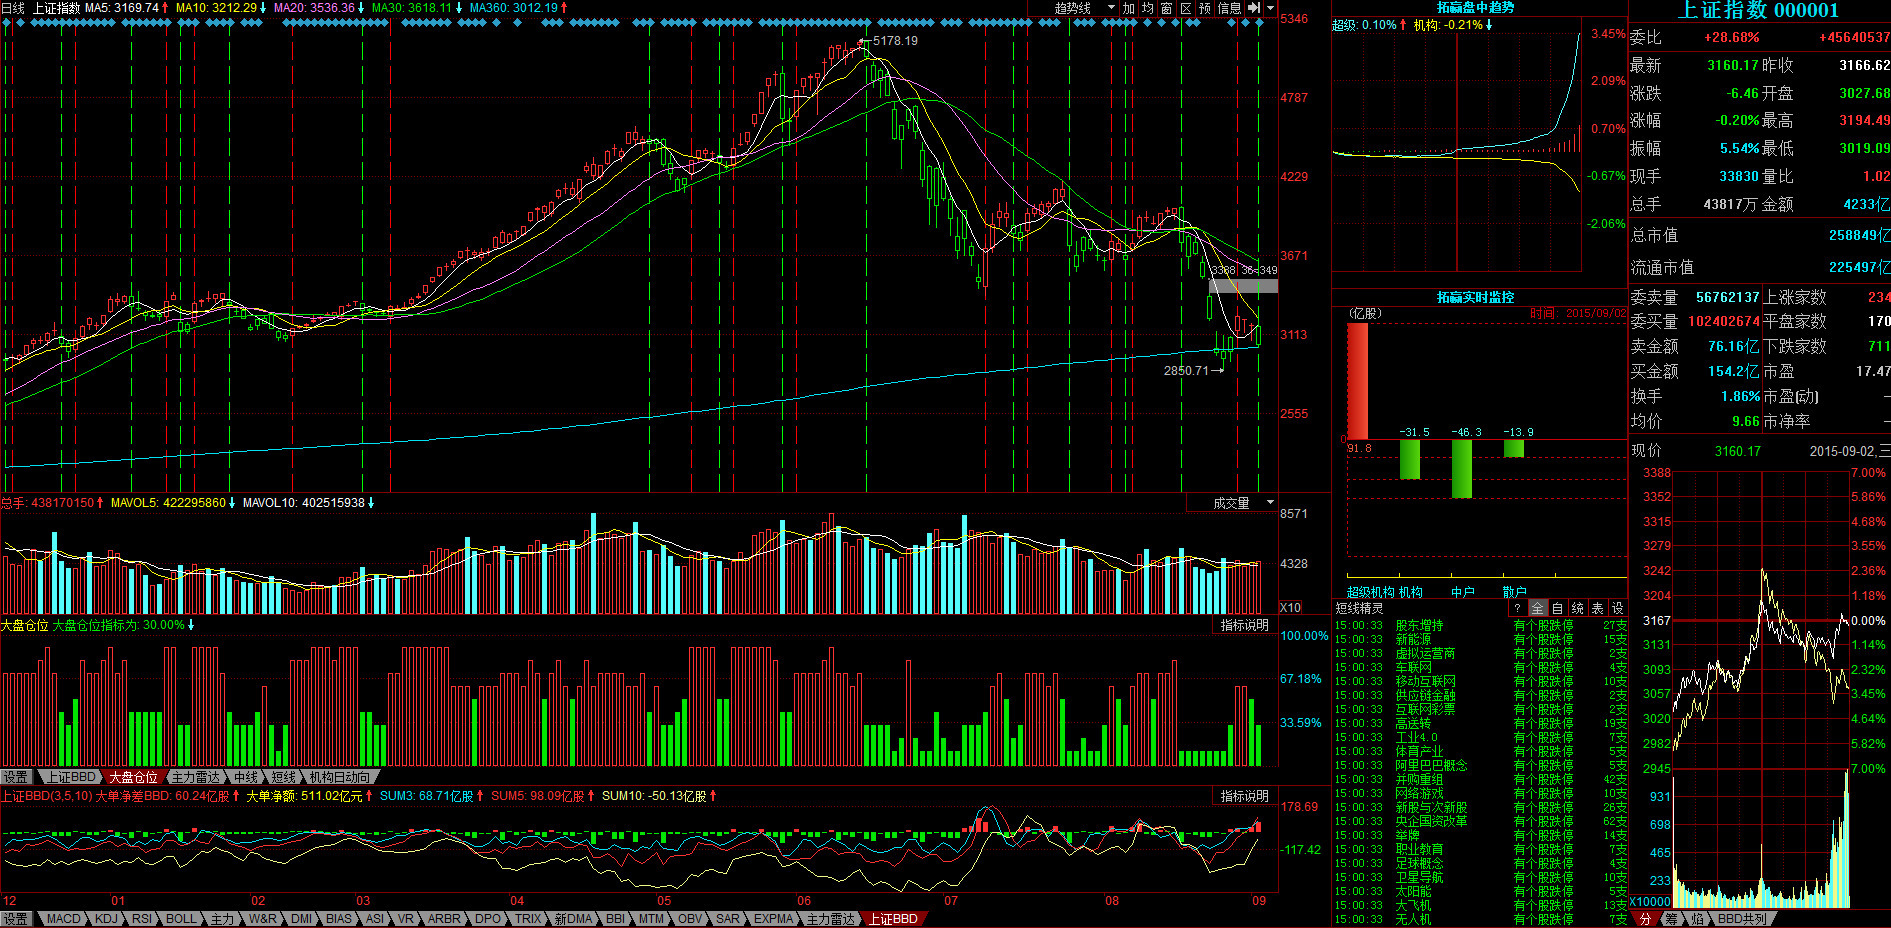
Task: Select the 主力雷达 tab in middle row
Action: tap(195, 777)
